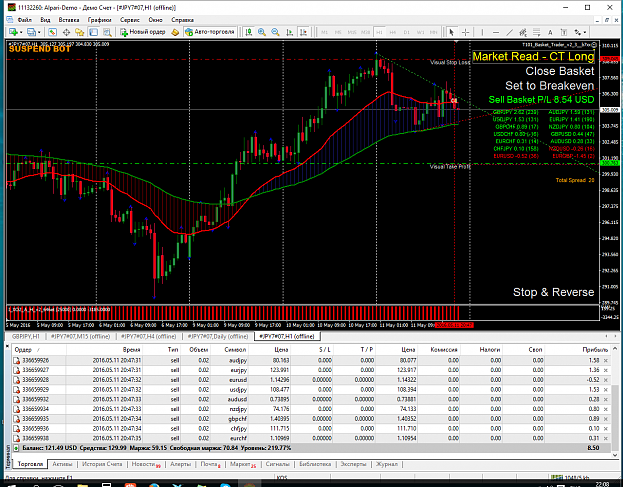This screenshot has height=487, width=625.
Task: Open the Вставка menu
Action: 69,20
